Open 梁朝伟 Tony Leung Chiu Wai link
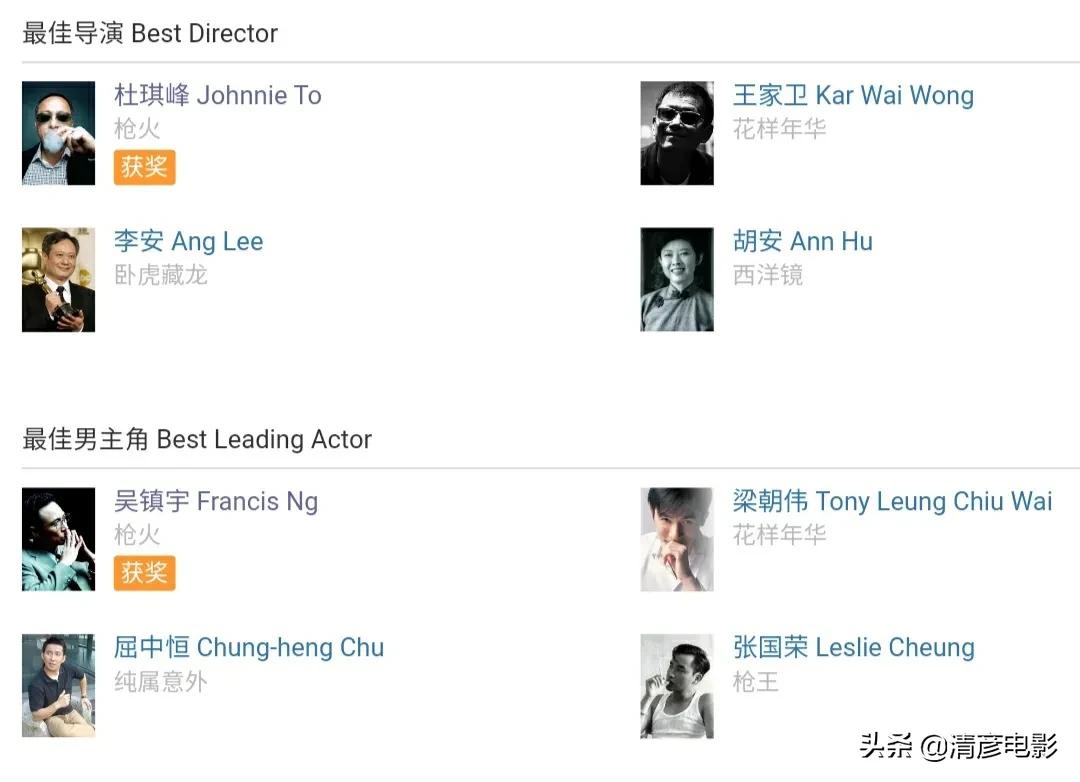Screen dimensions: 1080x782 point(892,502)
